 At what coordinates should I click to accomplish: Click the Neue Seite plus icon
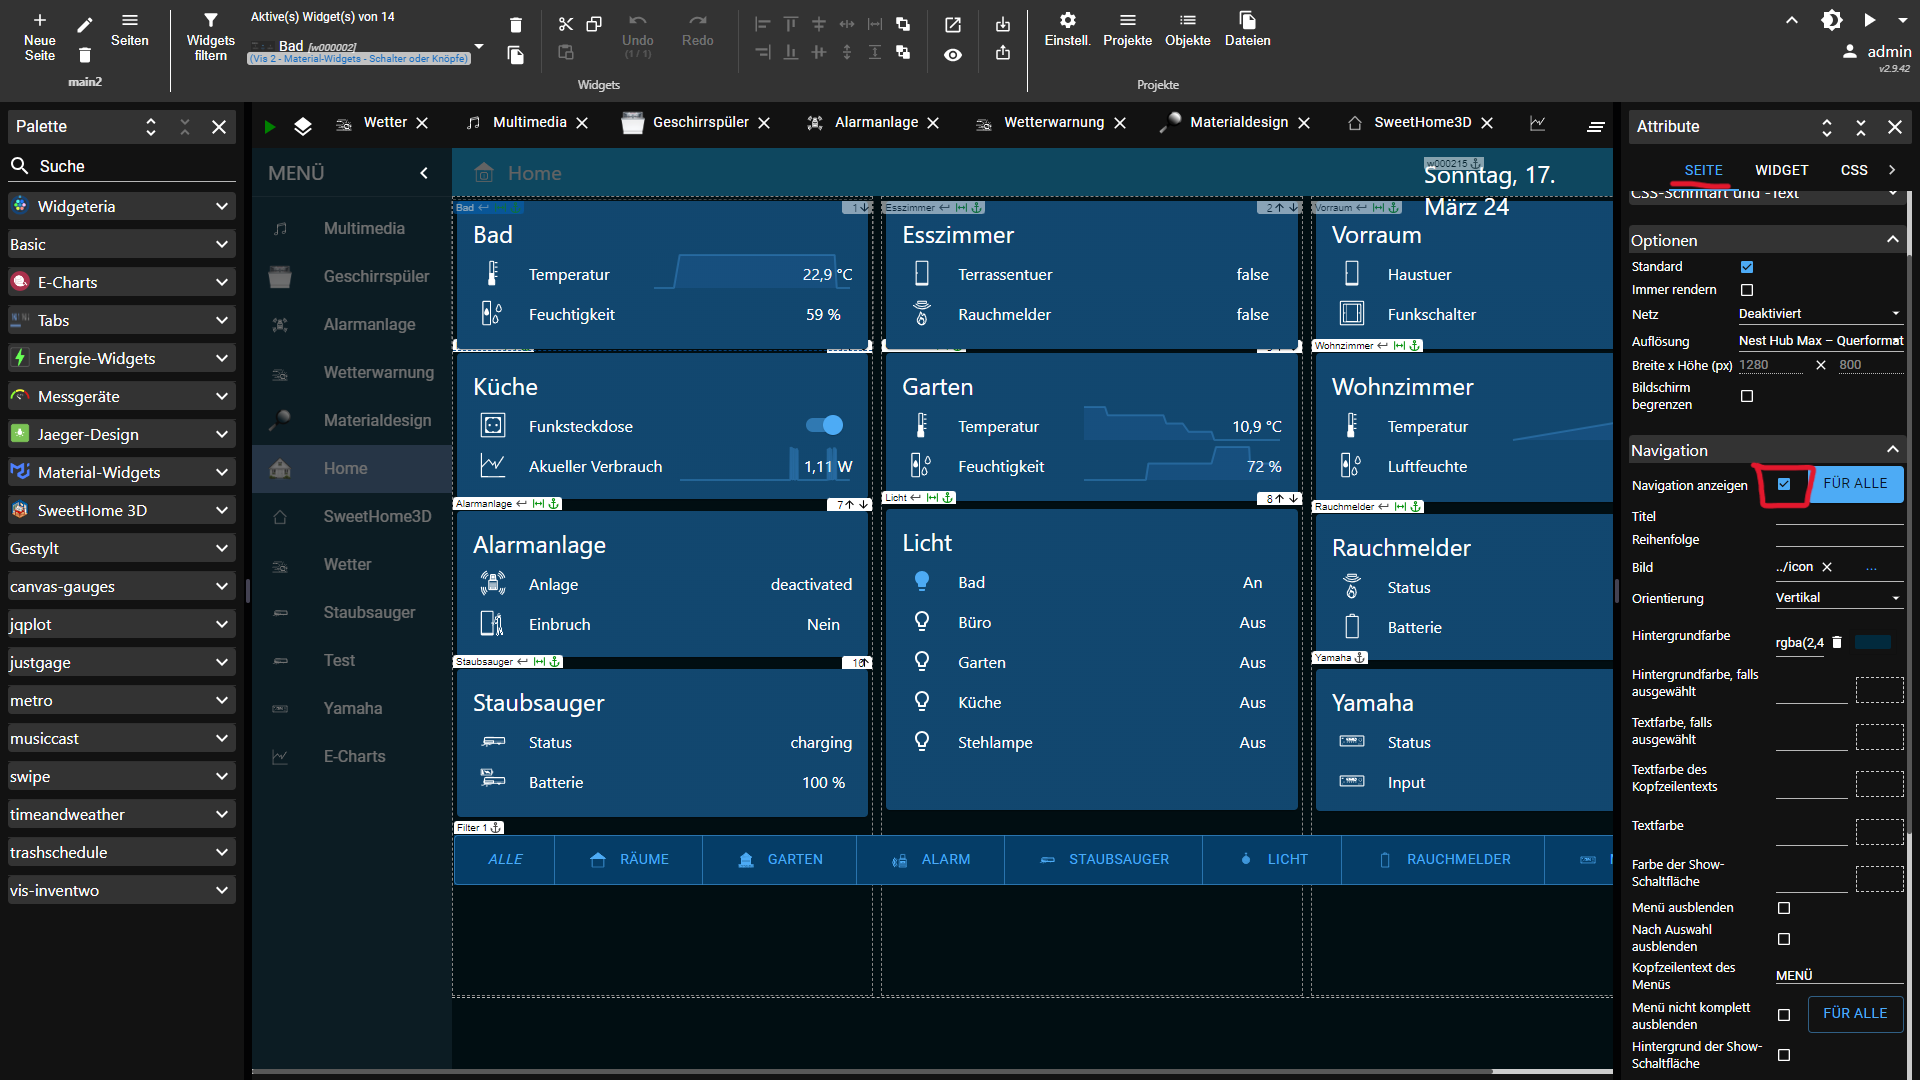pos(40,20)
